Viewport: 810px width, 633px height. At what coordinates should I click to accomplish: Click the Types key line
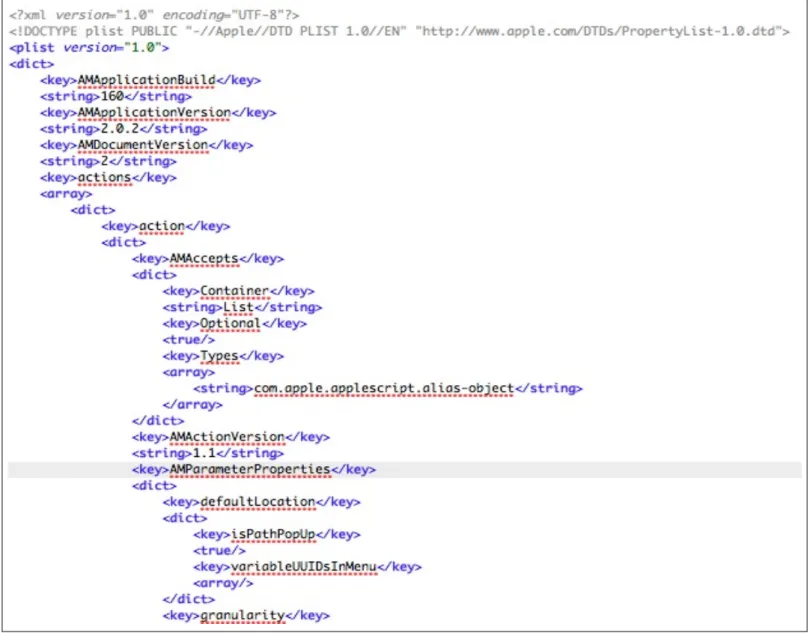point(223,356)
